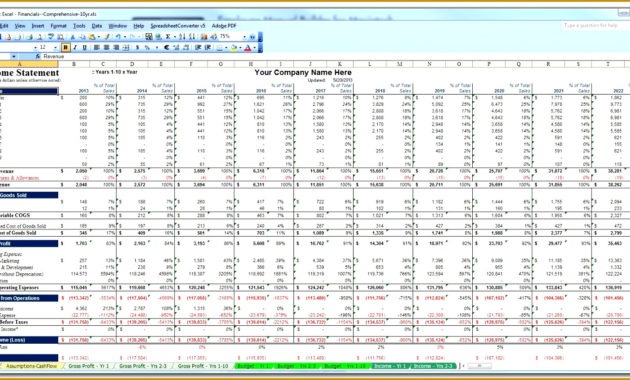Viewport: 630px width, 380px height.
Task: Open the Name Box dropdown
Action: coord(14,57)
